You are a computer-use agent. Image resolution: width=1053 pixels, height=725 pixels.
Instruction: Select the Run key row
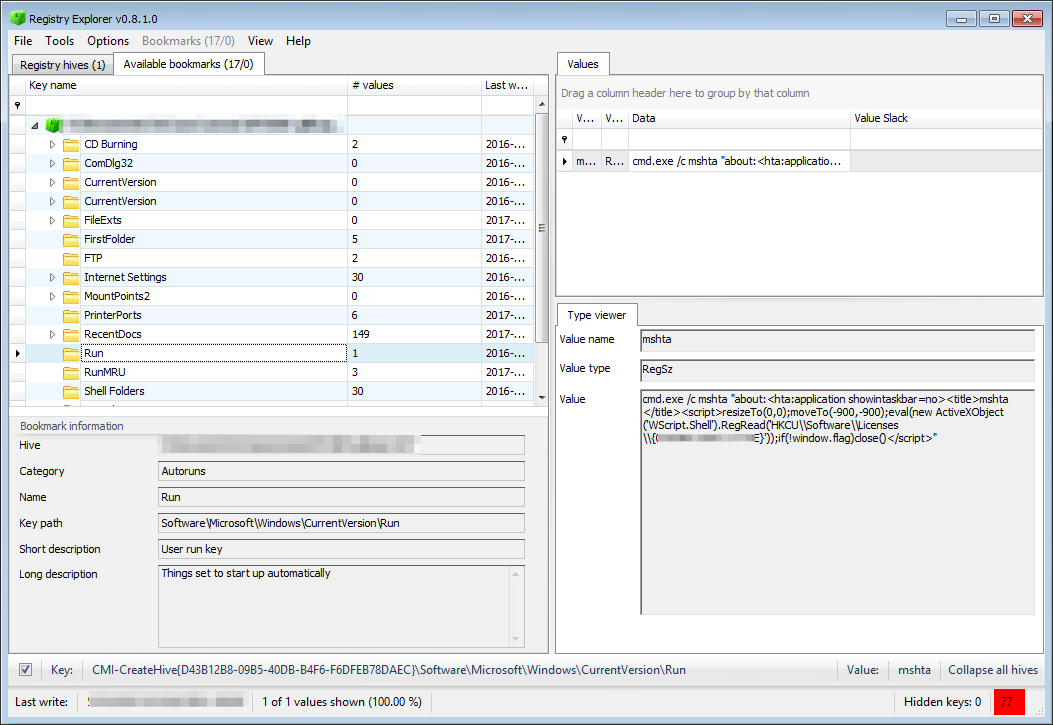click(279, 353)
